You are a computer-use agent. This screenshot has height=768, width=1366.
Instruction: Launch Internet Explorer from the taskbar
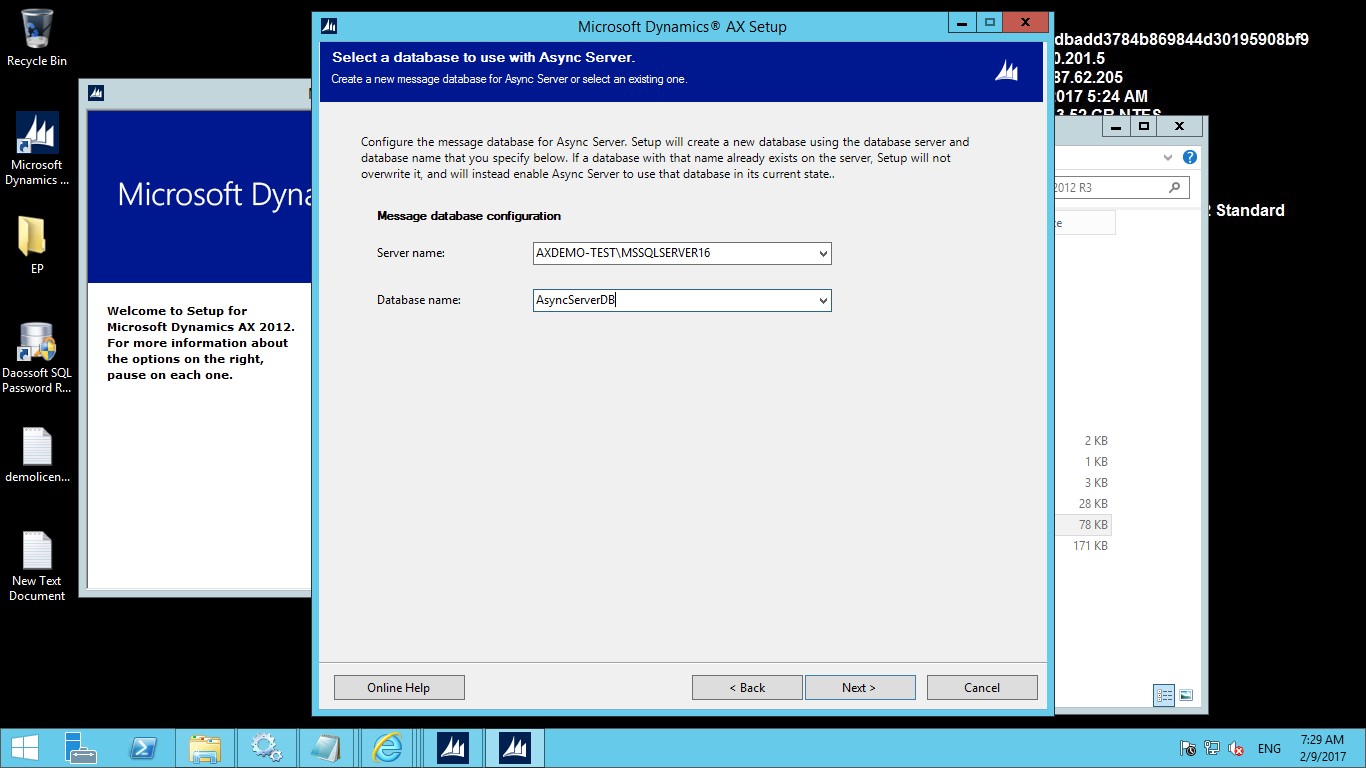click(x=387, y=748)
